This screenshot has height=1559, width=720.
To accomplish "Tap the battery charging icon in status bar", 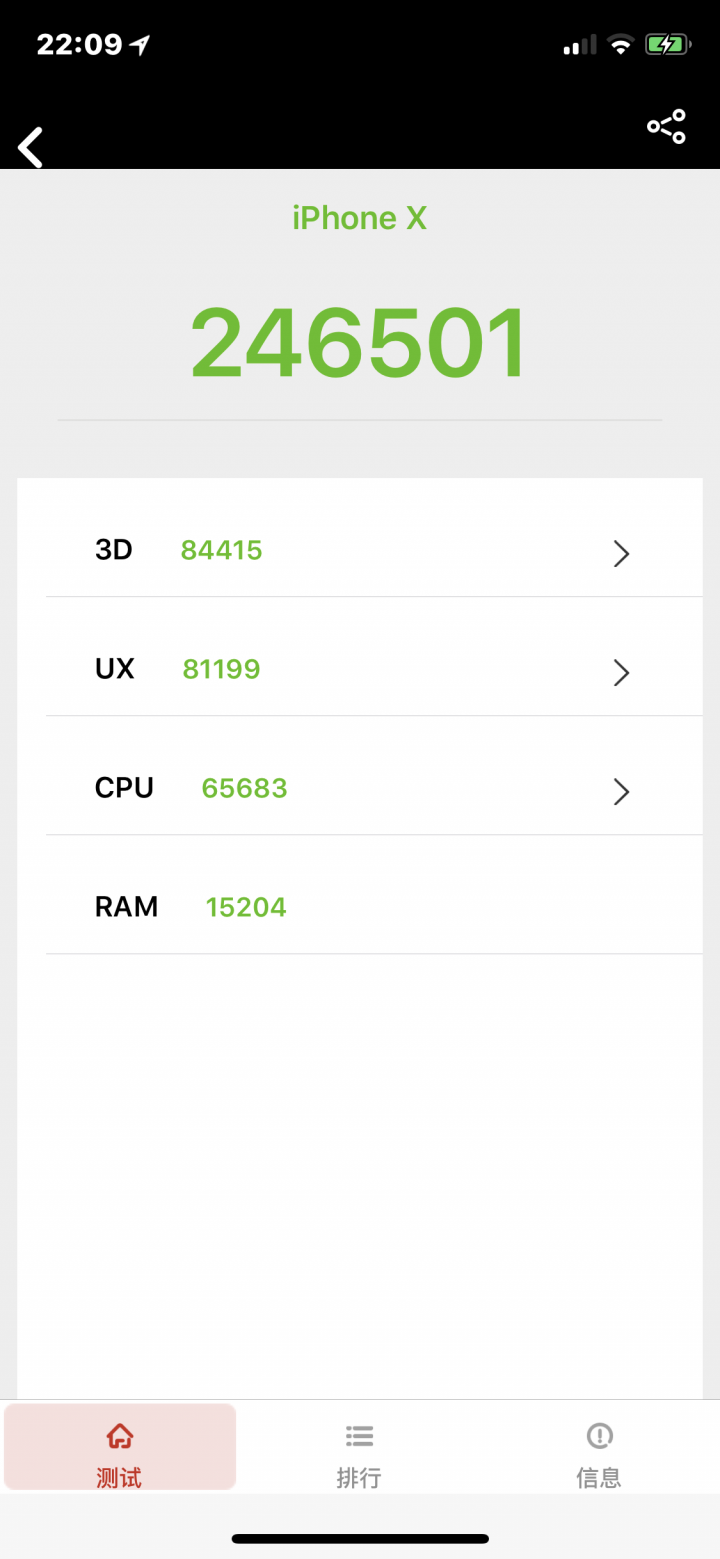I will (666, 44).
